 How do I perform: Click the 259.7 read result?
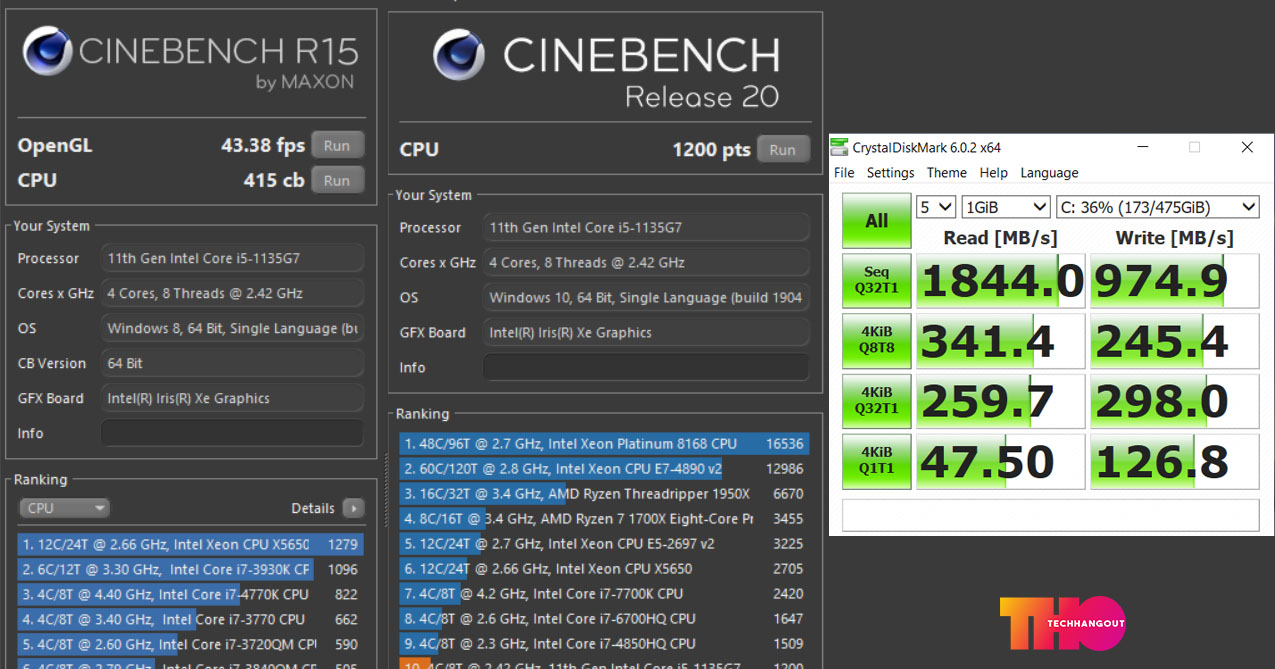(x=1001, y=401)
